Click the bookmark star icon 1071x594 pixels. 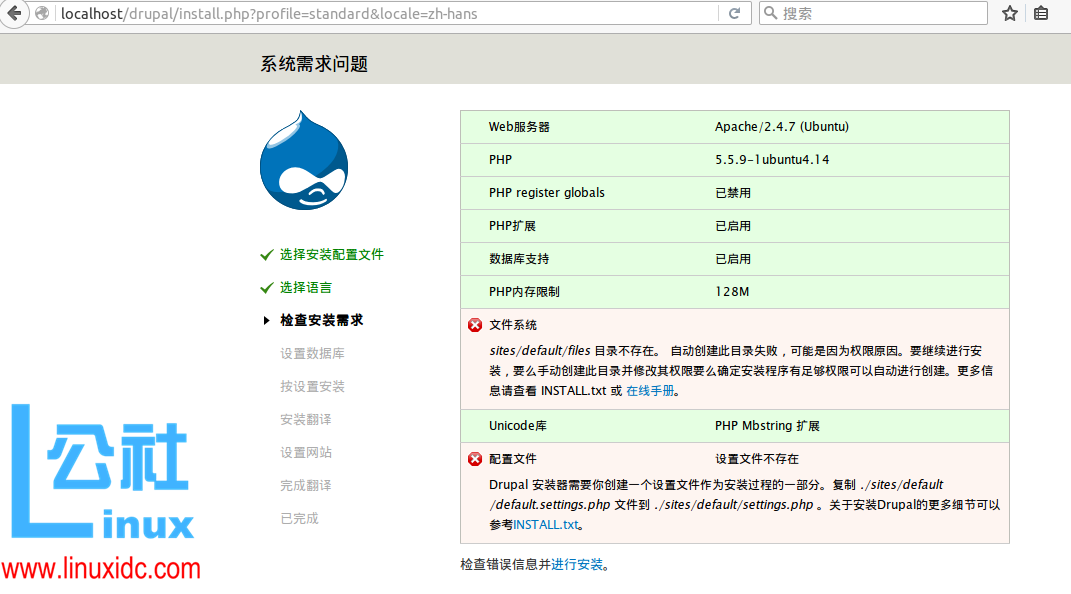(1009, 13)
